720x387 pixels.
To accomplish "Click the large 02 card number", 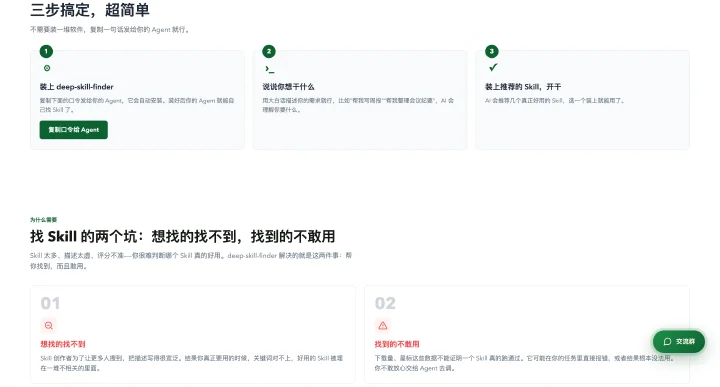I will (385, 303).
